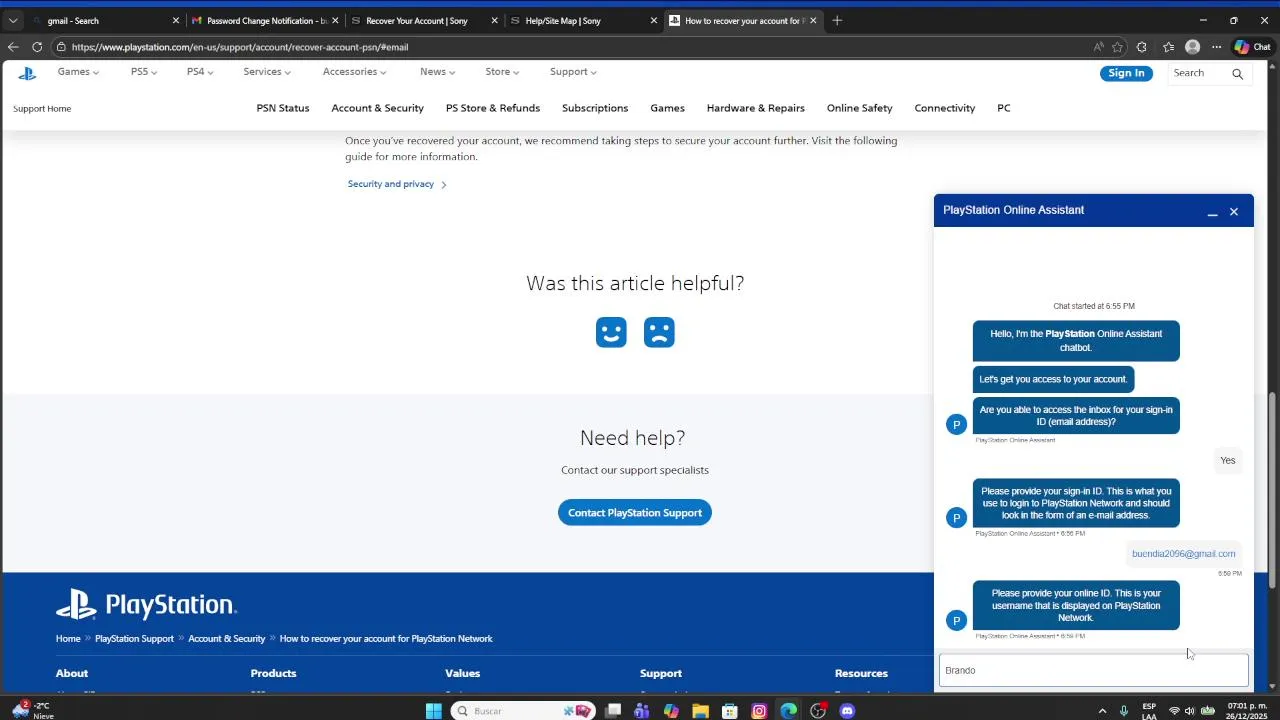This screenshot has width=1280, height=720.
Task: Click the PlayStation logo in site header
Action: (x=27, y=73)
